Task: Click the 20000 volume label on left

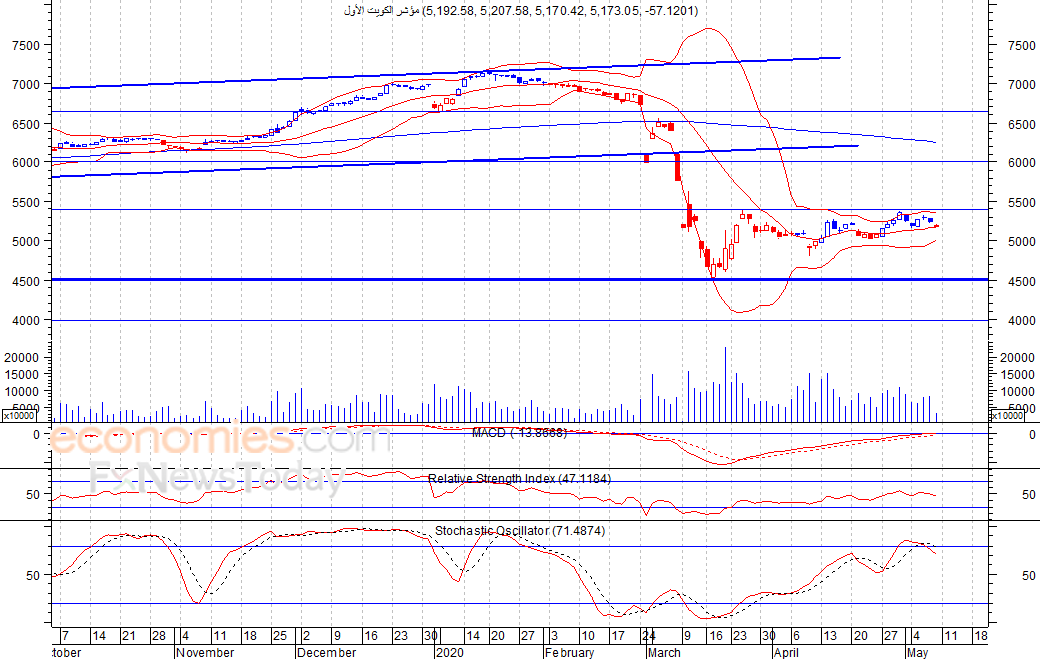Action: [x=22, y=357]
